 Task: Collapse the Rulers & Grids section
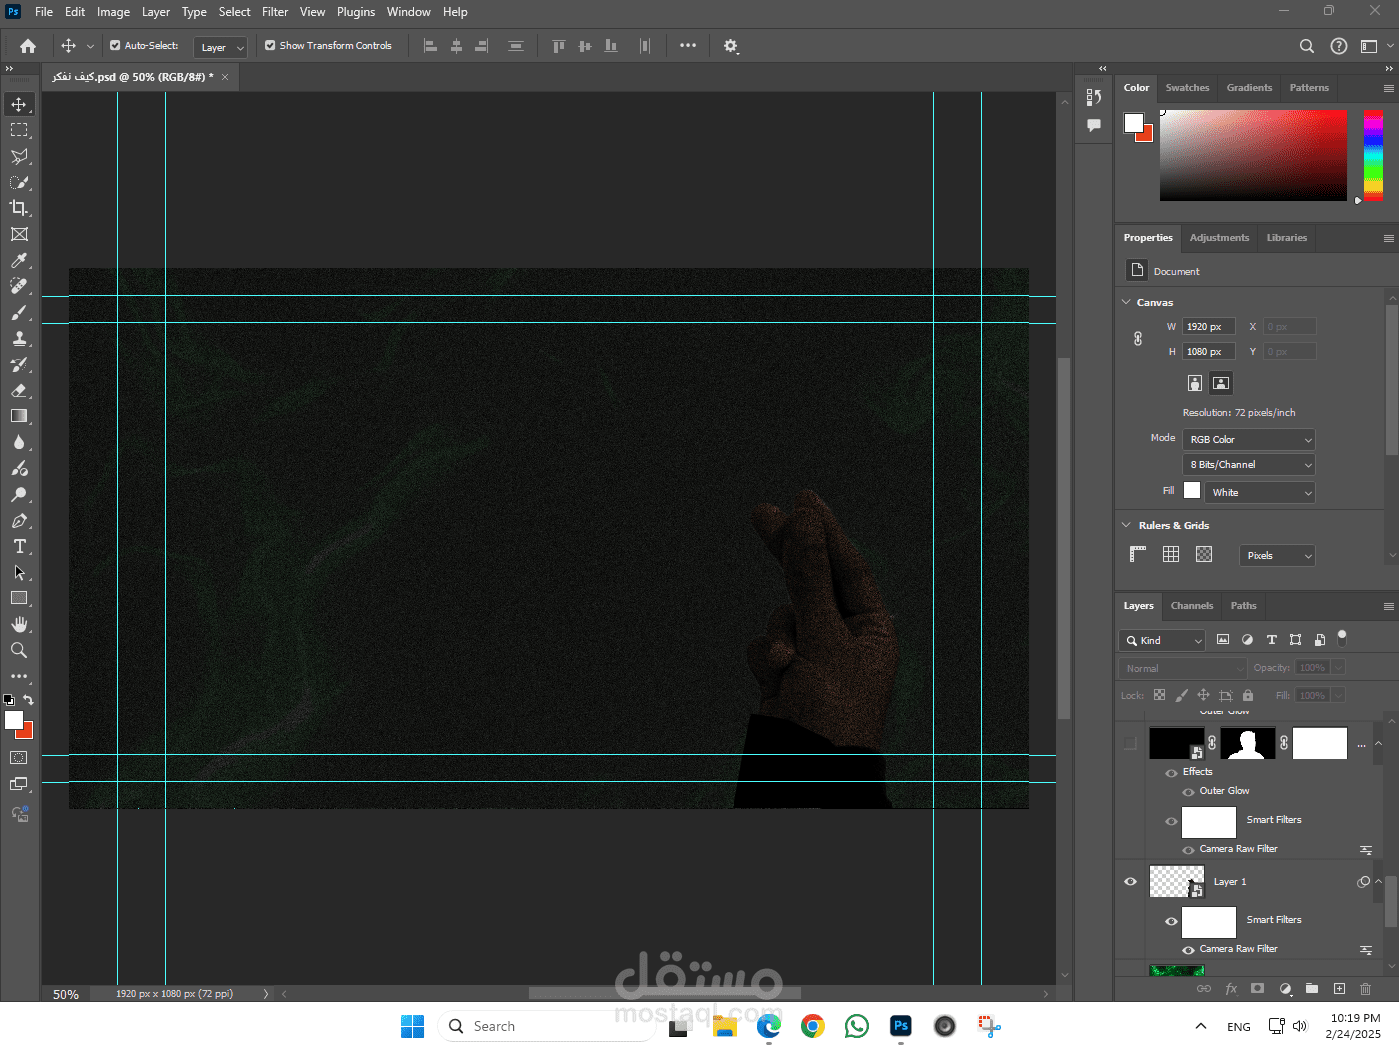[x=1127, y=525]
